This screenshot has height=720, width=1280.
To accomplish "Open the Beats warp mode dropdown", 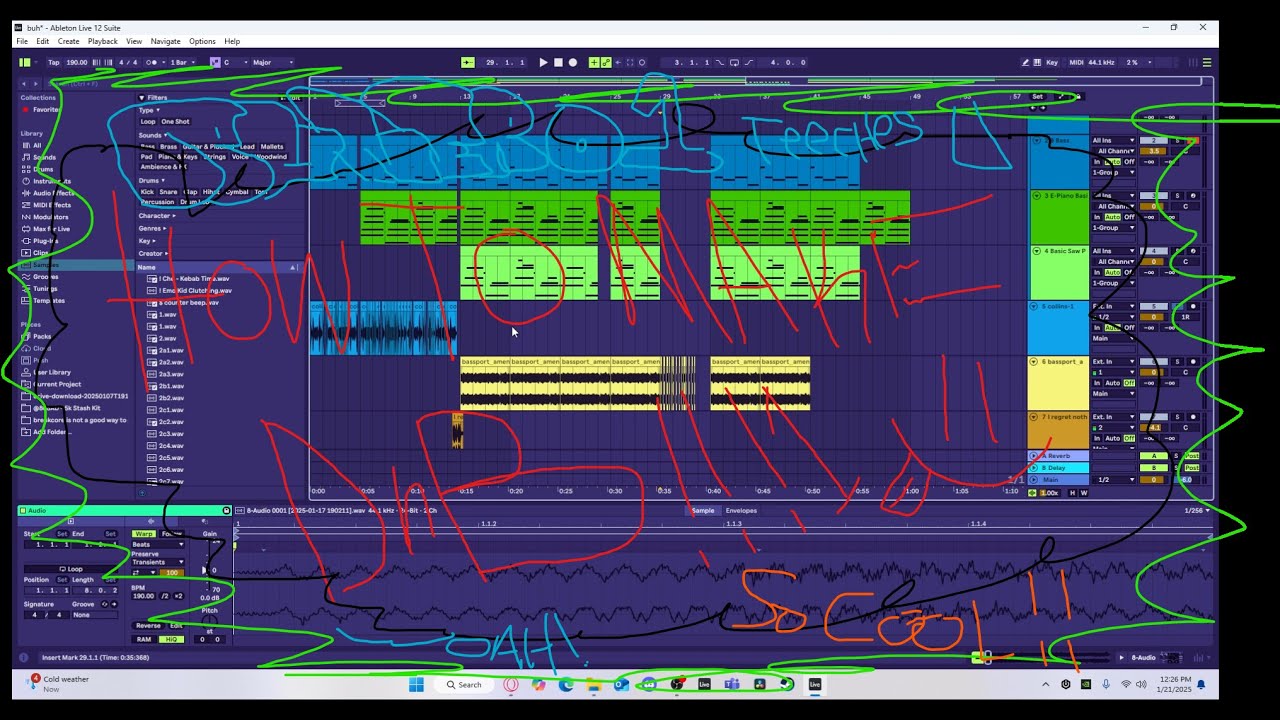I will coord(157,544).
